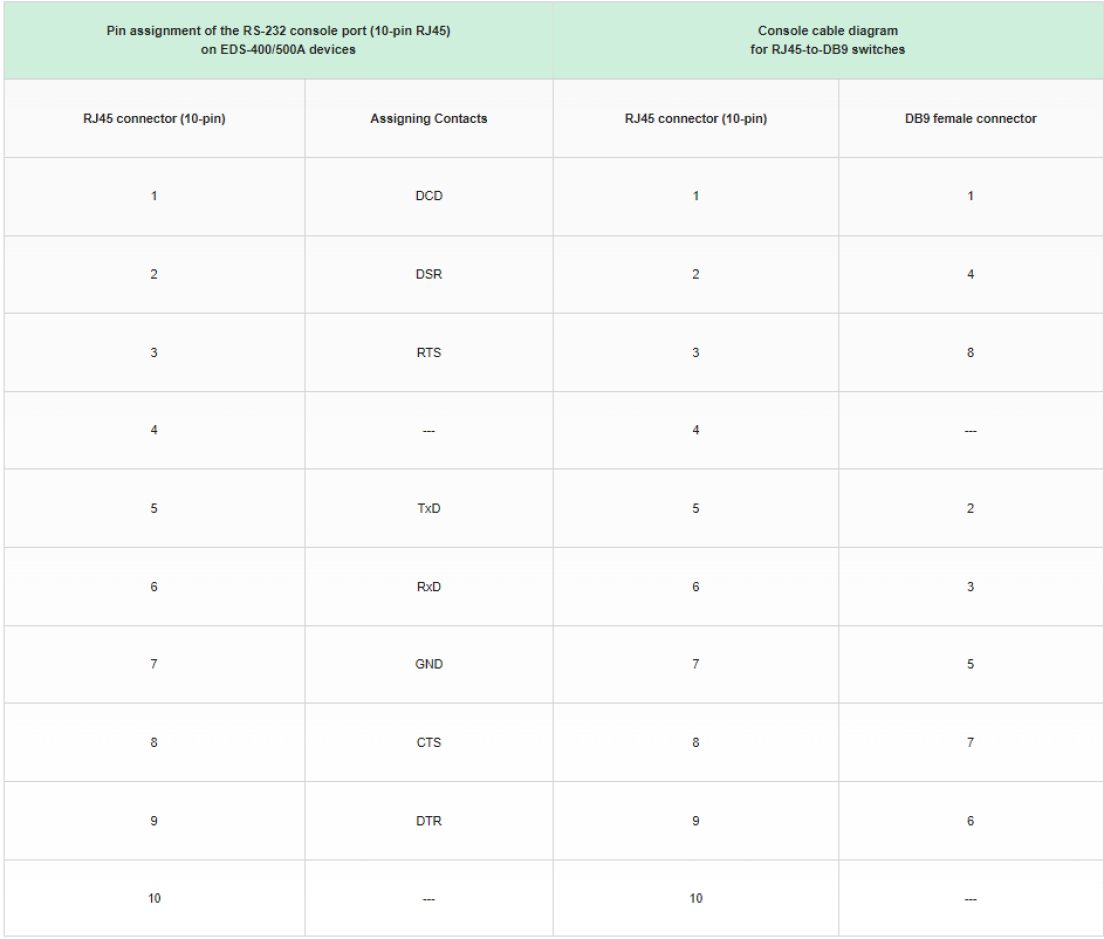Click the GND contact cell
The height and width of the screenshot is (939, 1104).
tap(429, 664)
